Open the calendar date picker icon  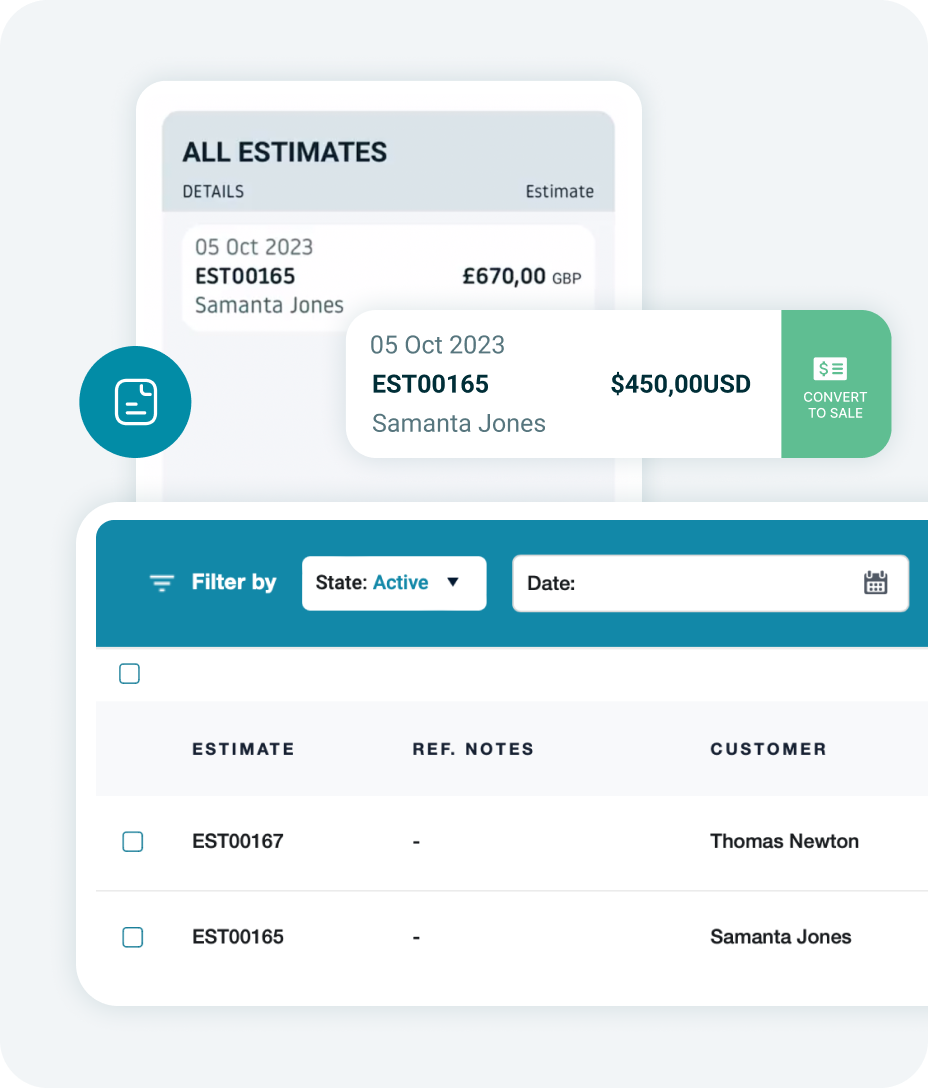coord(875,583)
